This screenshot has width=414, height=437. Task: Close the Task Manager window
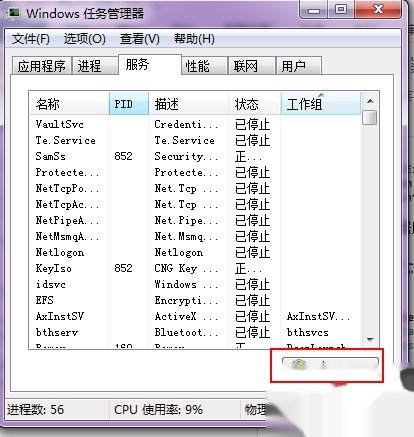[x=378, y=10]
